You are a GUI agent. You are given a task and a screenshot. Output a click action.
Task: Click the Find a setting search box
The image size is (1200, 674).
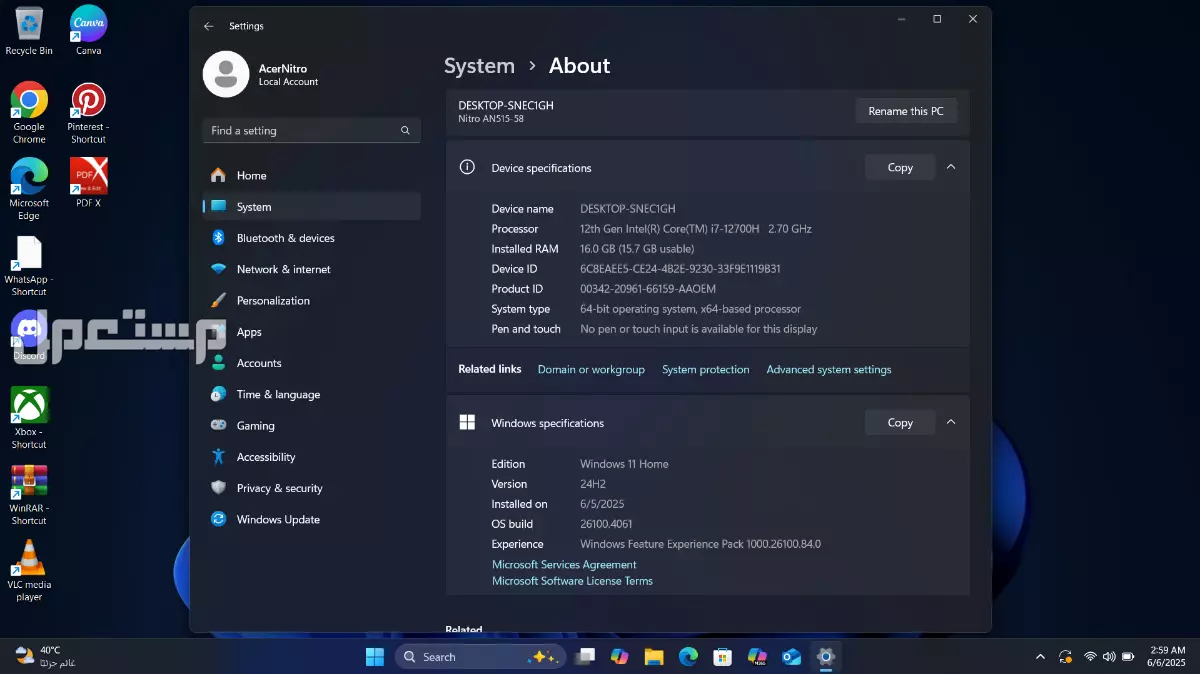point(311,130)
